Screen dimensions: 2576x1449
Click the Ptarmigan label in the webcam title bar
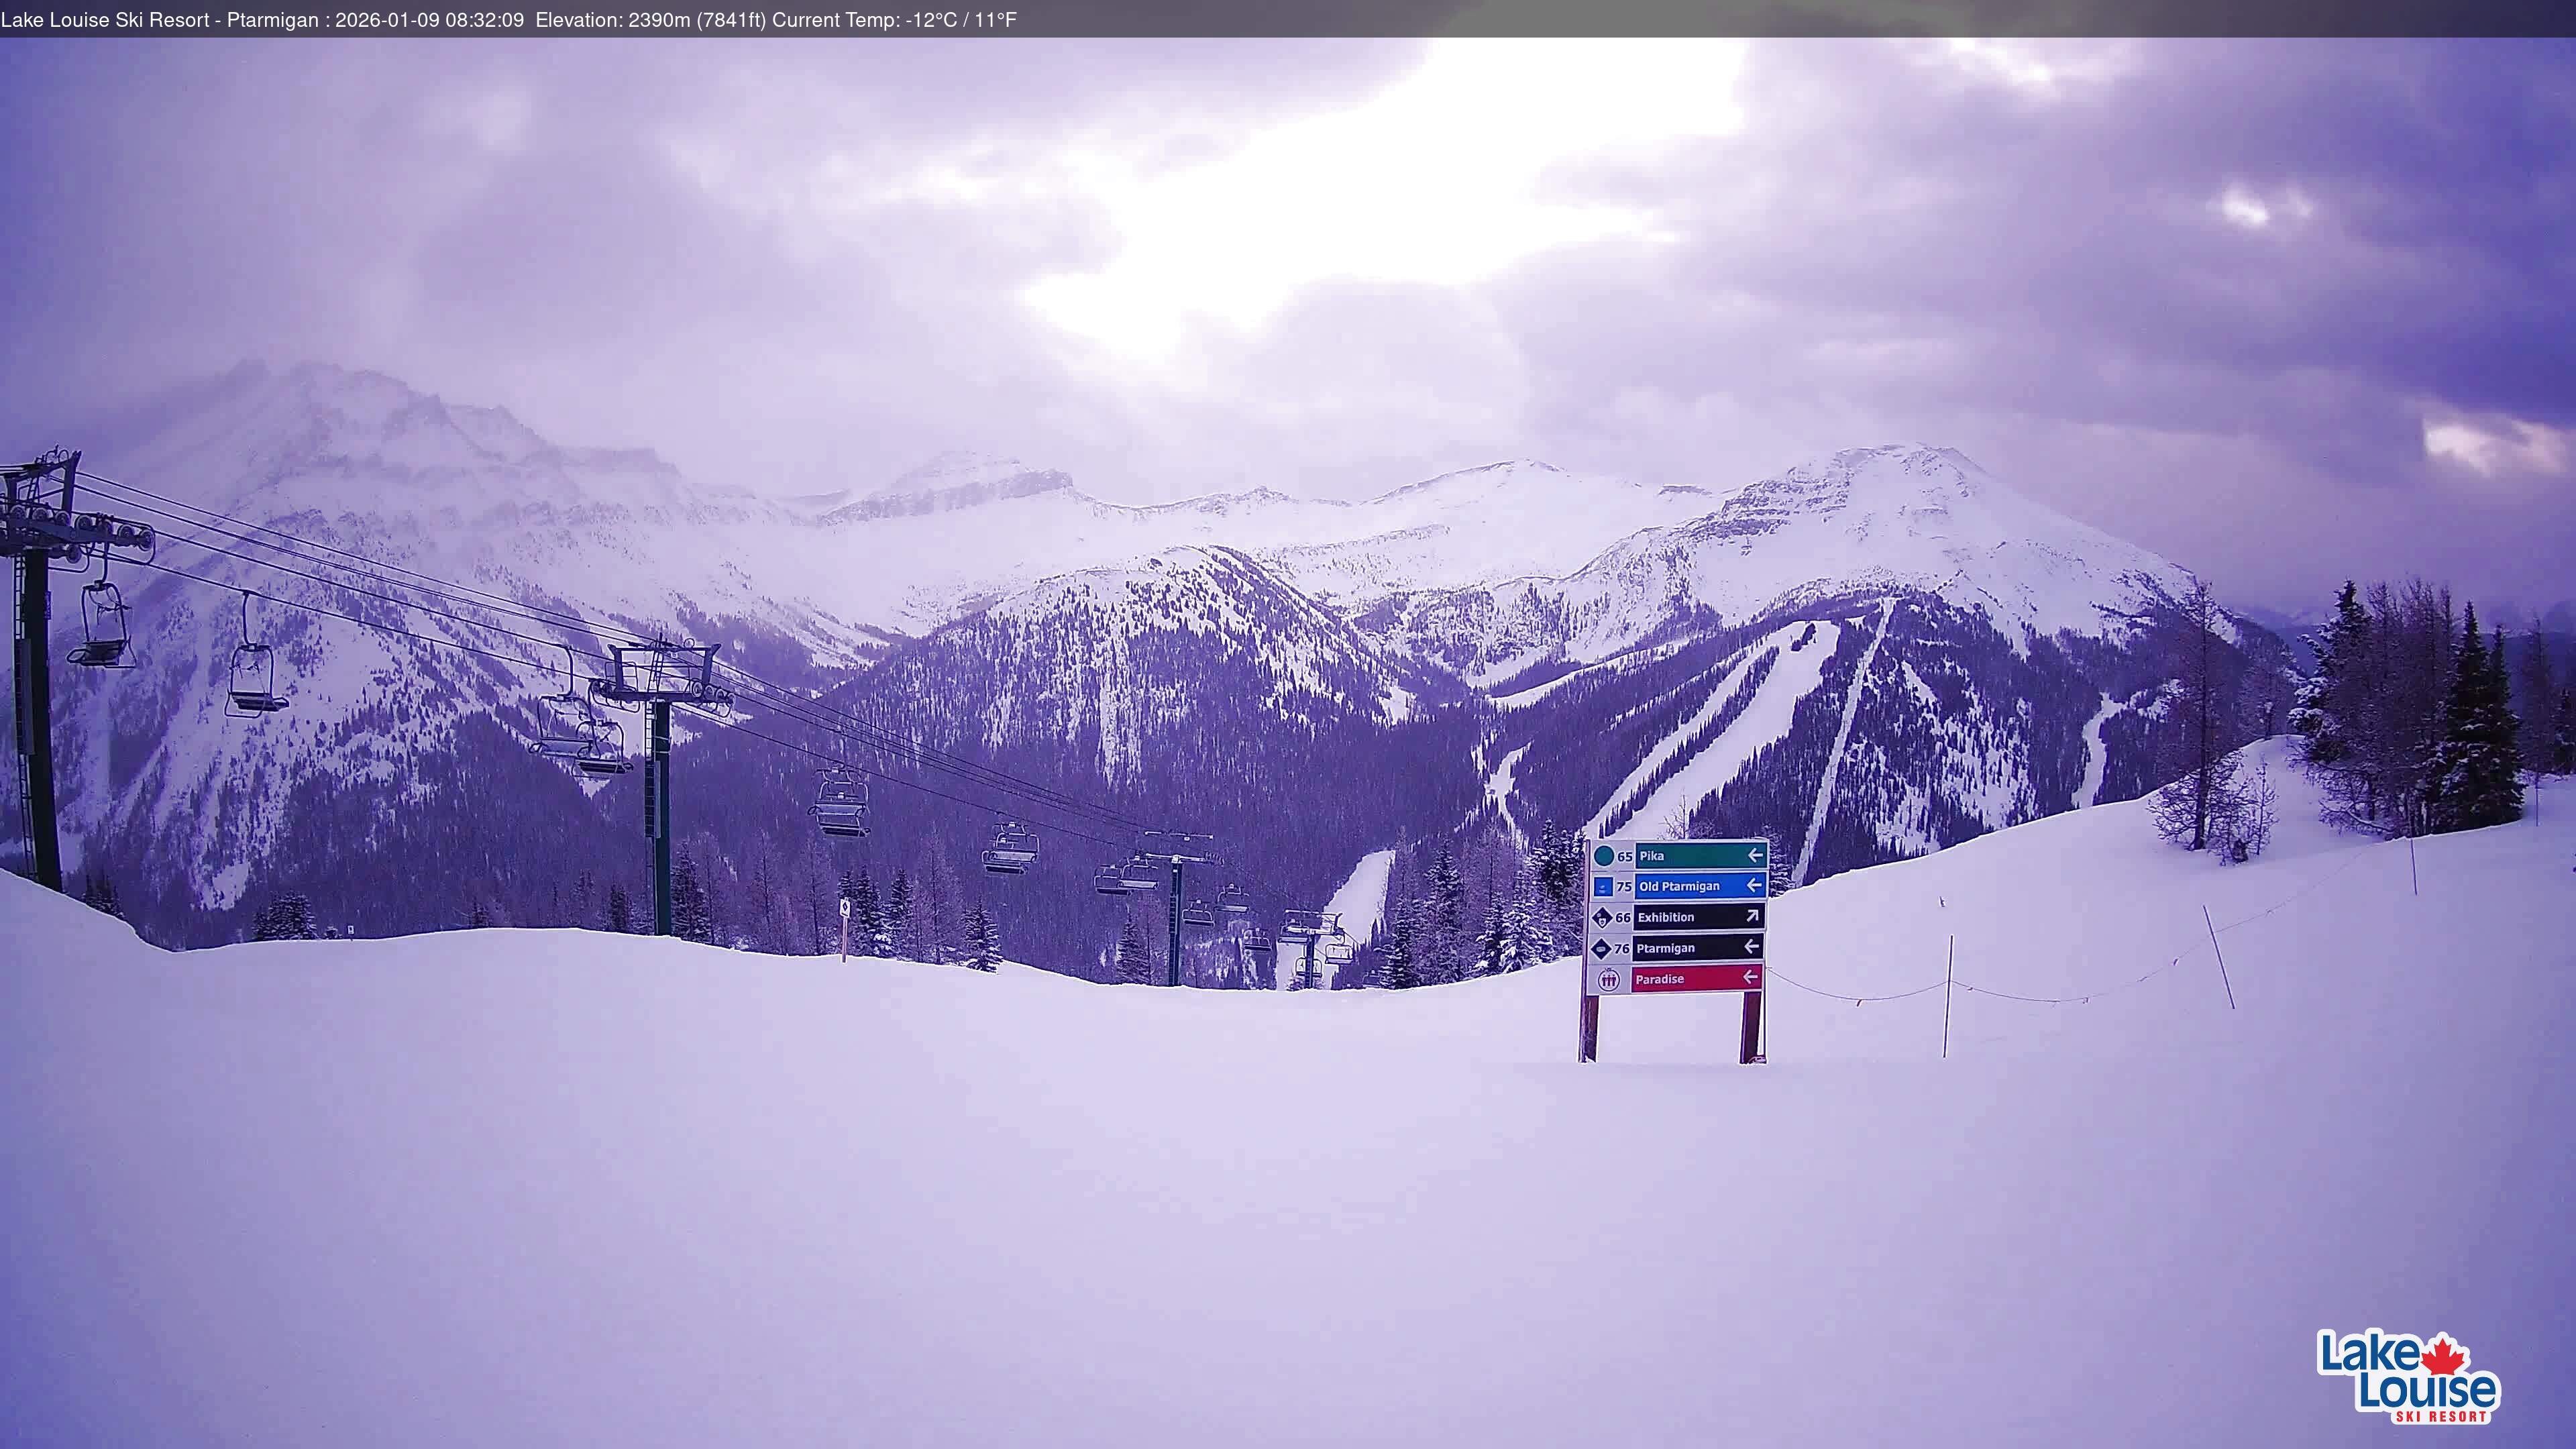[272, 20]
